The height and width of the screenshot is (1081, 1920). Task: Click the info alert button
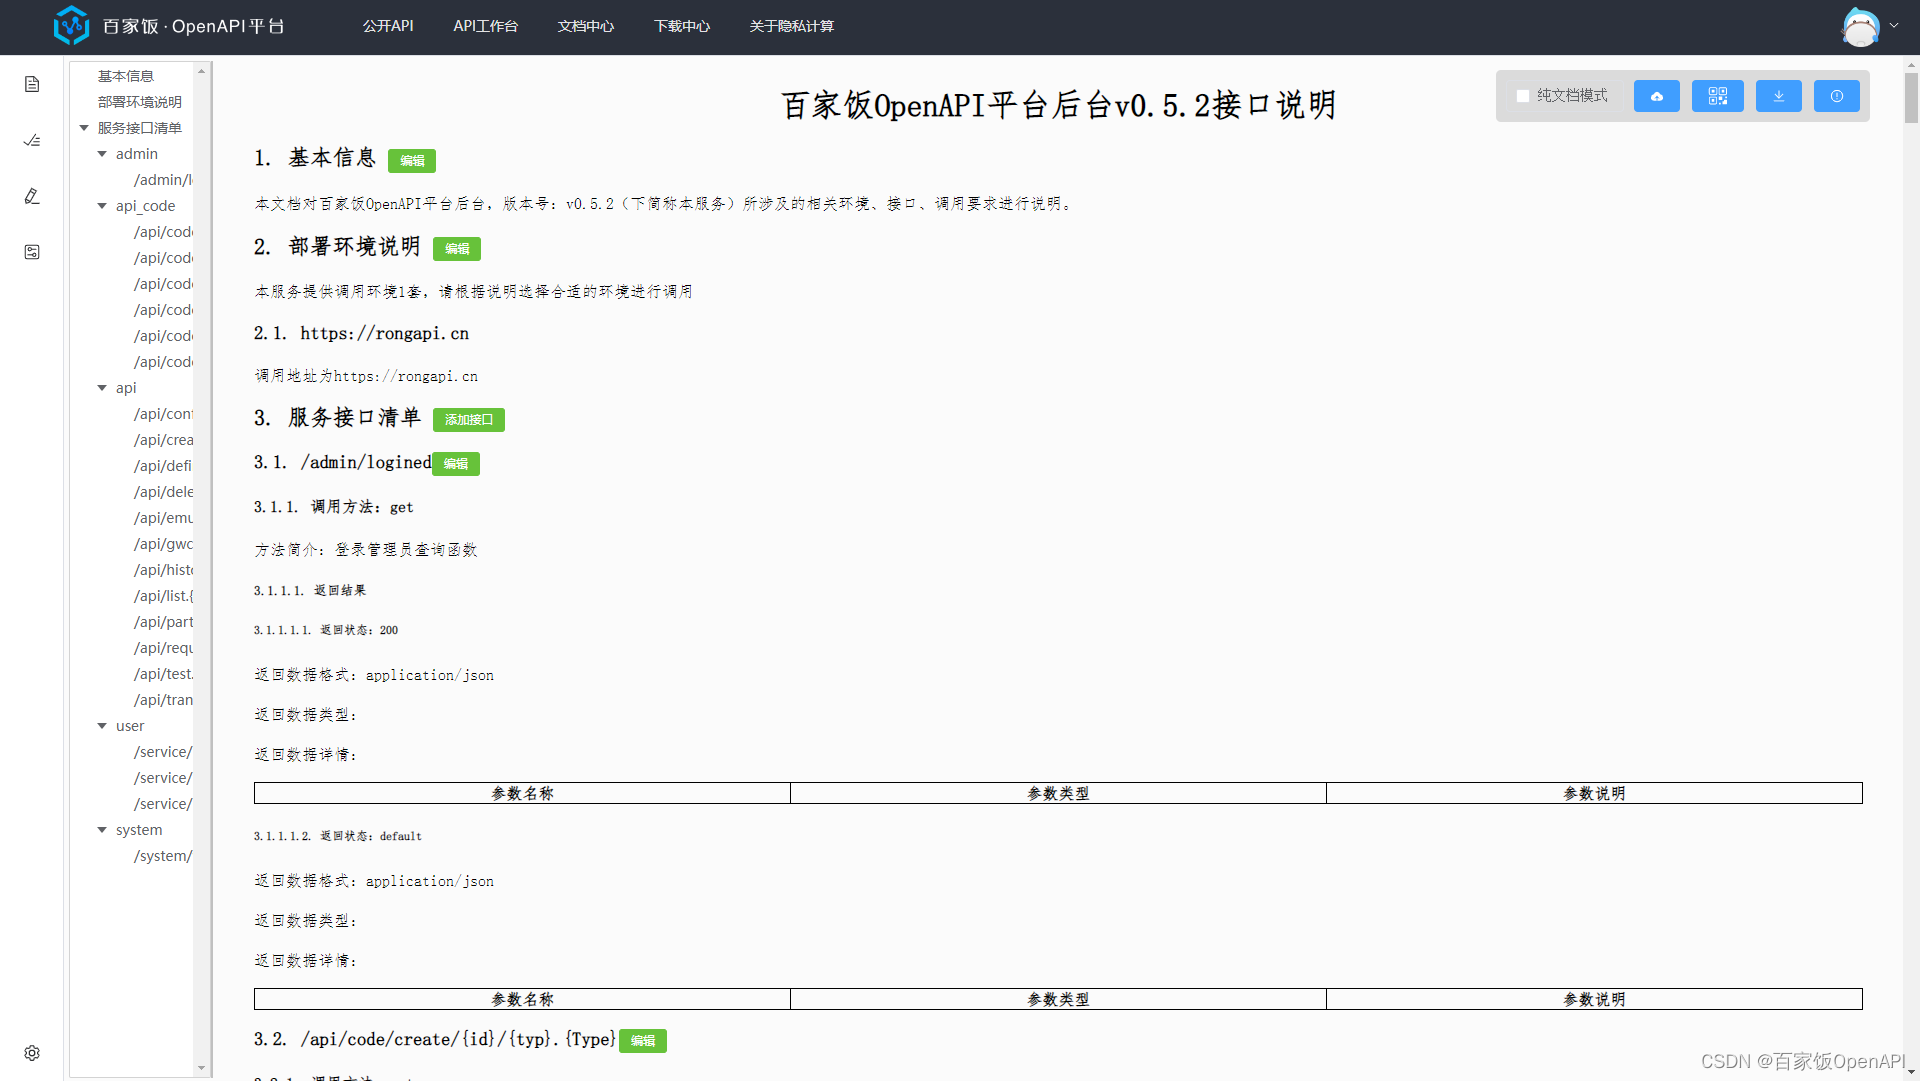click(x=1837, y=96)
